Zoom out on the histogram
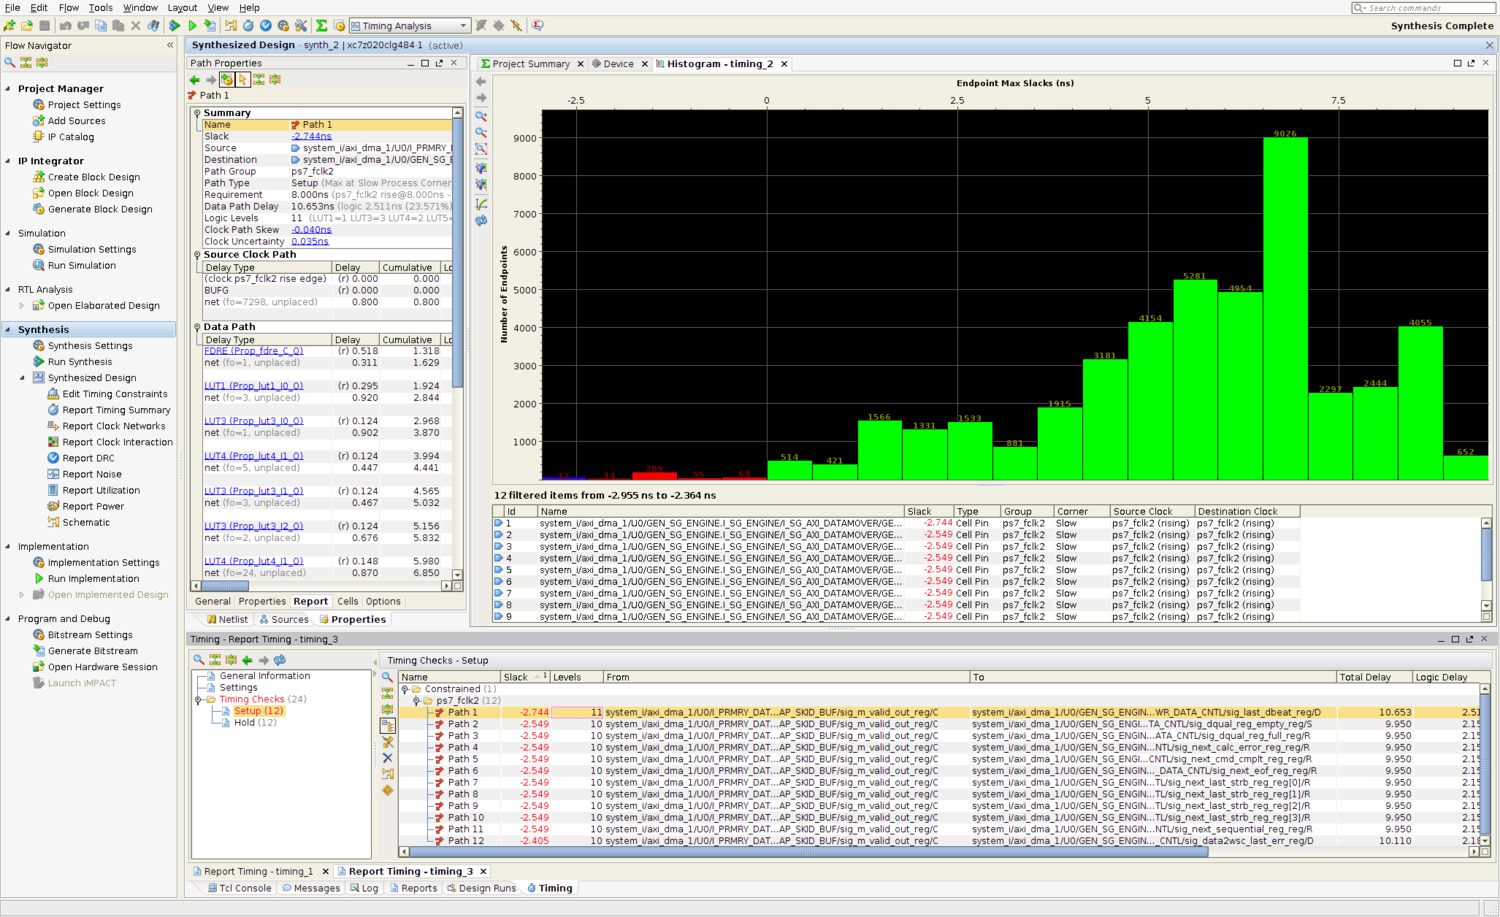Viewport: 1500px width, 917px height. [481, 132]
